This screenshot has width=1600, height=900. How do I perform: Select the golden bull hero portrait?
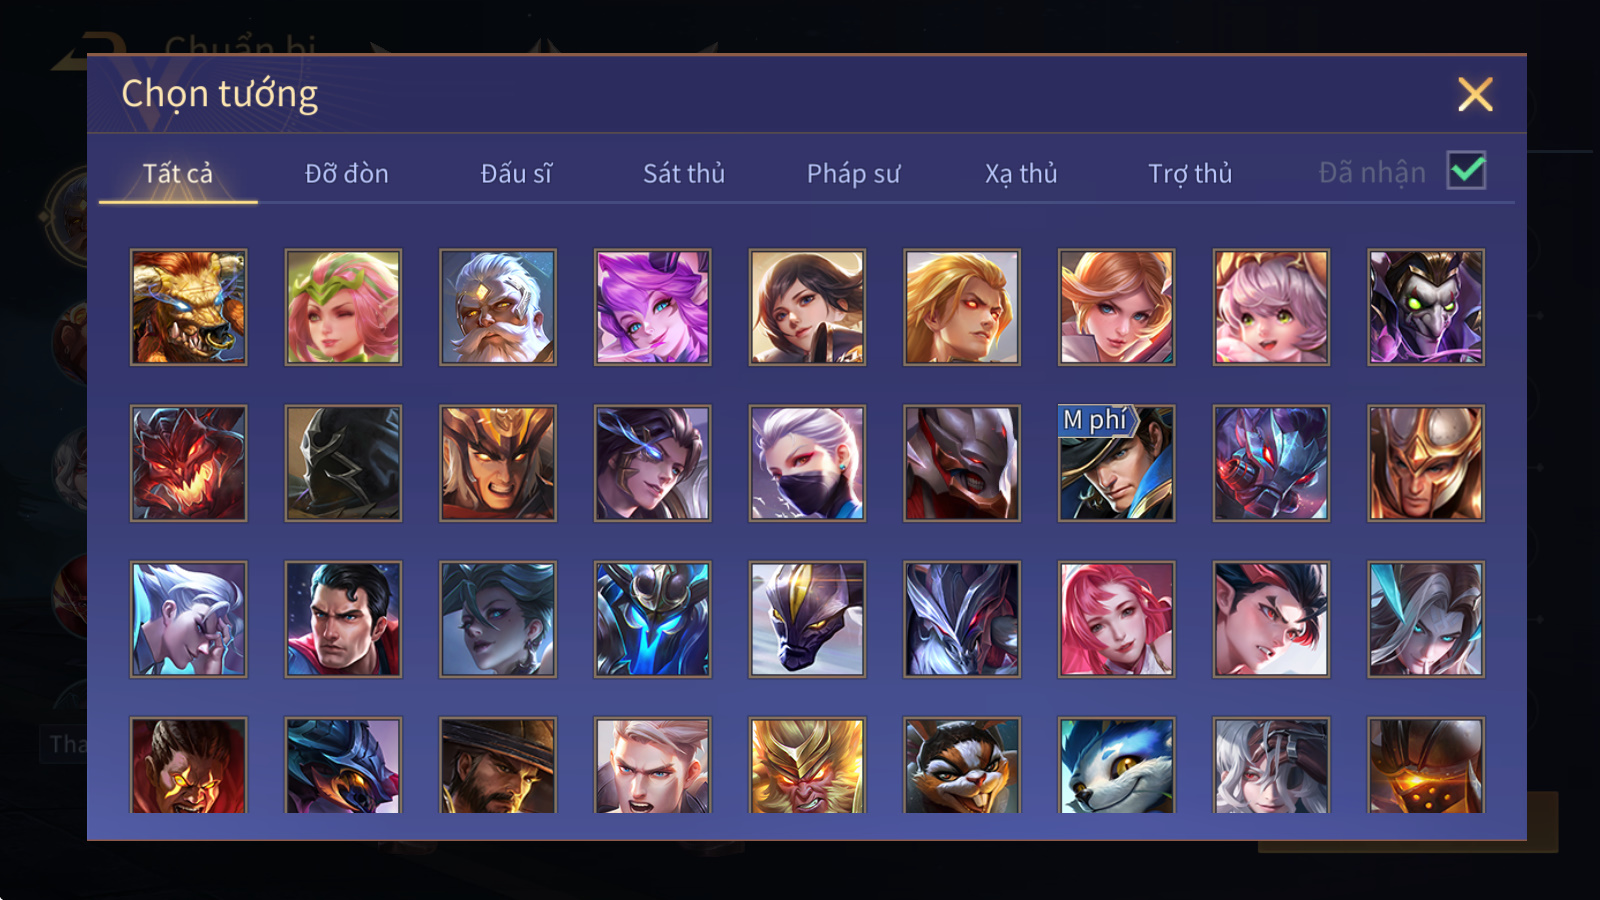tap(188, 307)
